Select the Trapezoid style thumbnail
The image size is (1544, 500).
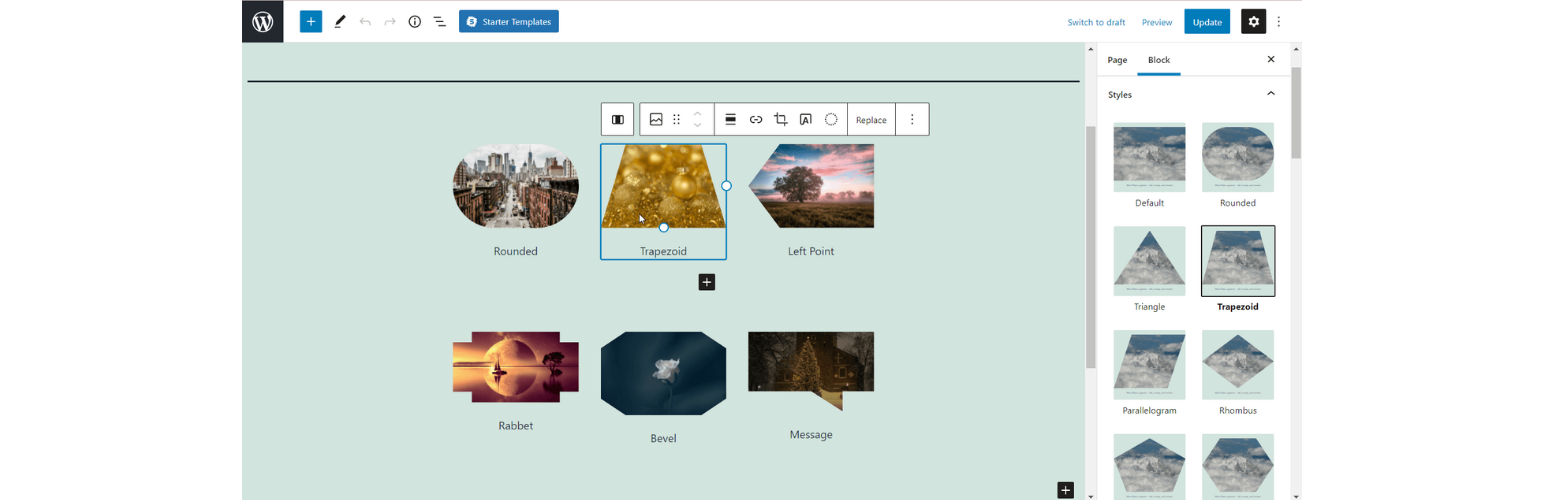coord(1238,261)
